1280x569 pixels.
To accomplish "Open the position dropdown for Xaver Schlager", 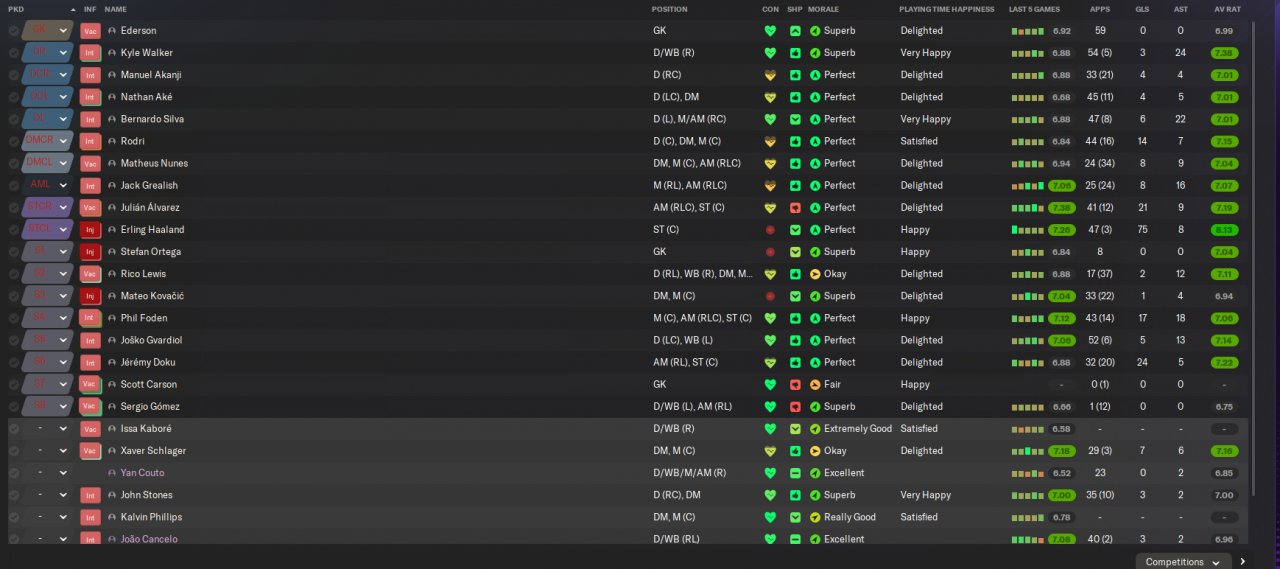I will tap(48, 451).
